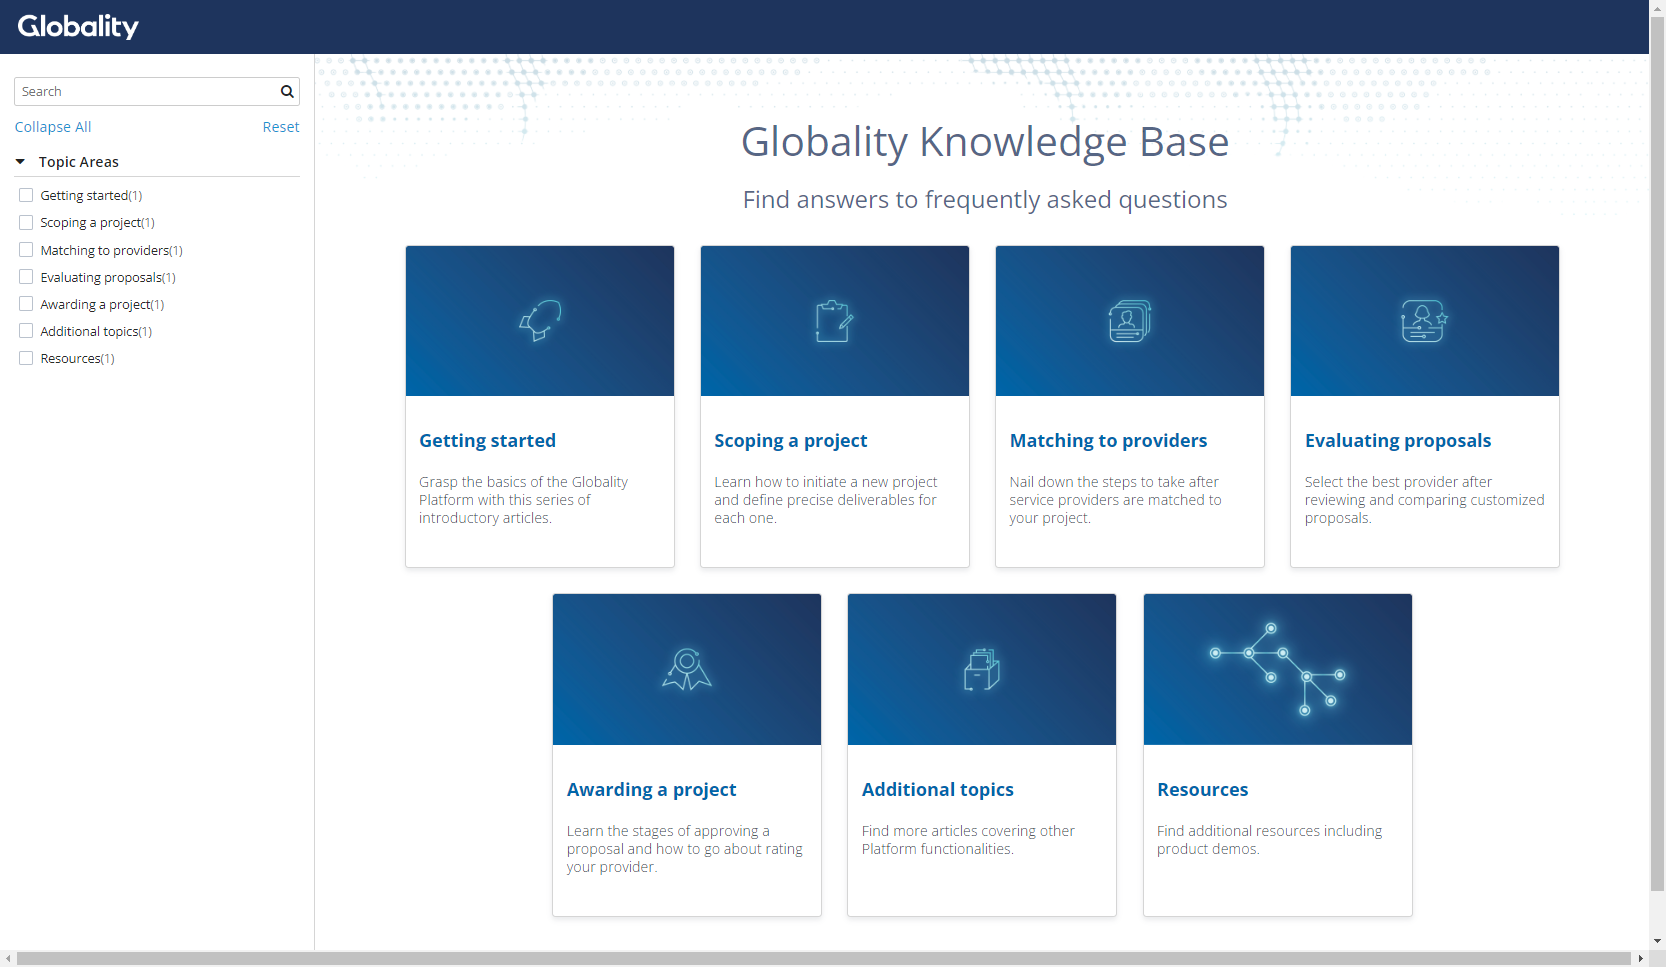Screen dimensions: 1666x967
Task: Click the rating icon on Evaluating proposals card
Action: (x=1424, y=320)
